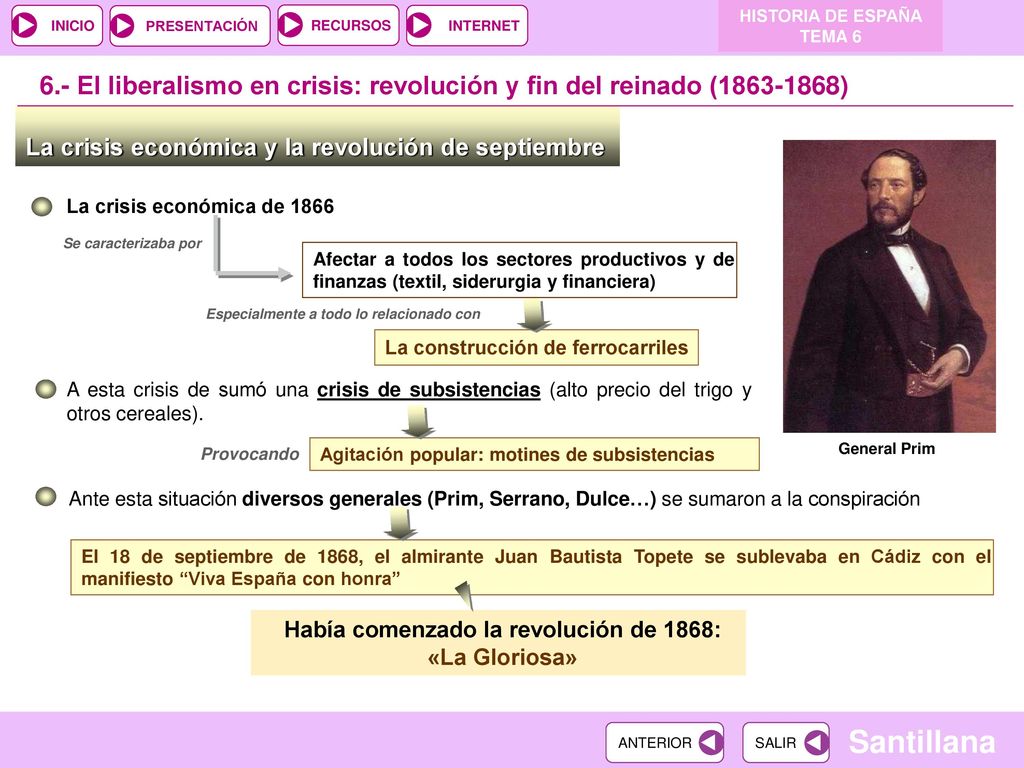
Task: Click 'La crisis económica de 1866' heading
Action: point(200,206)
